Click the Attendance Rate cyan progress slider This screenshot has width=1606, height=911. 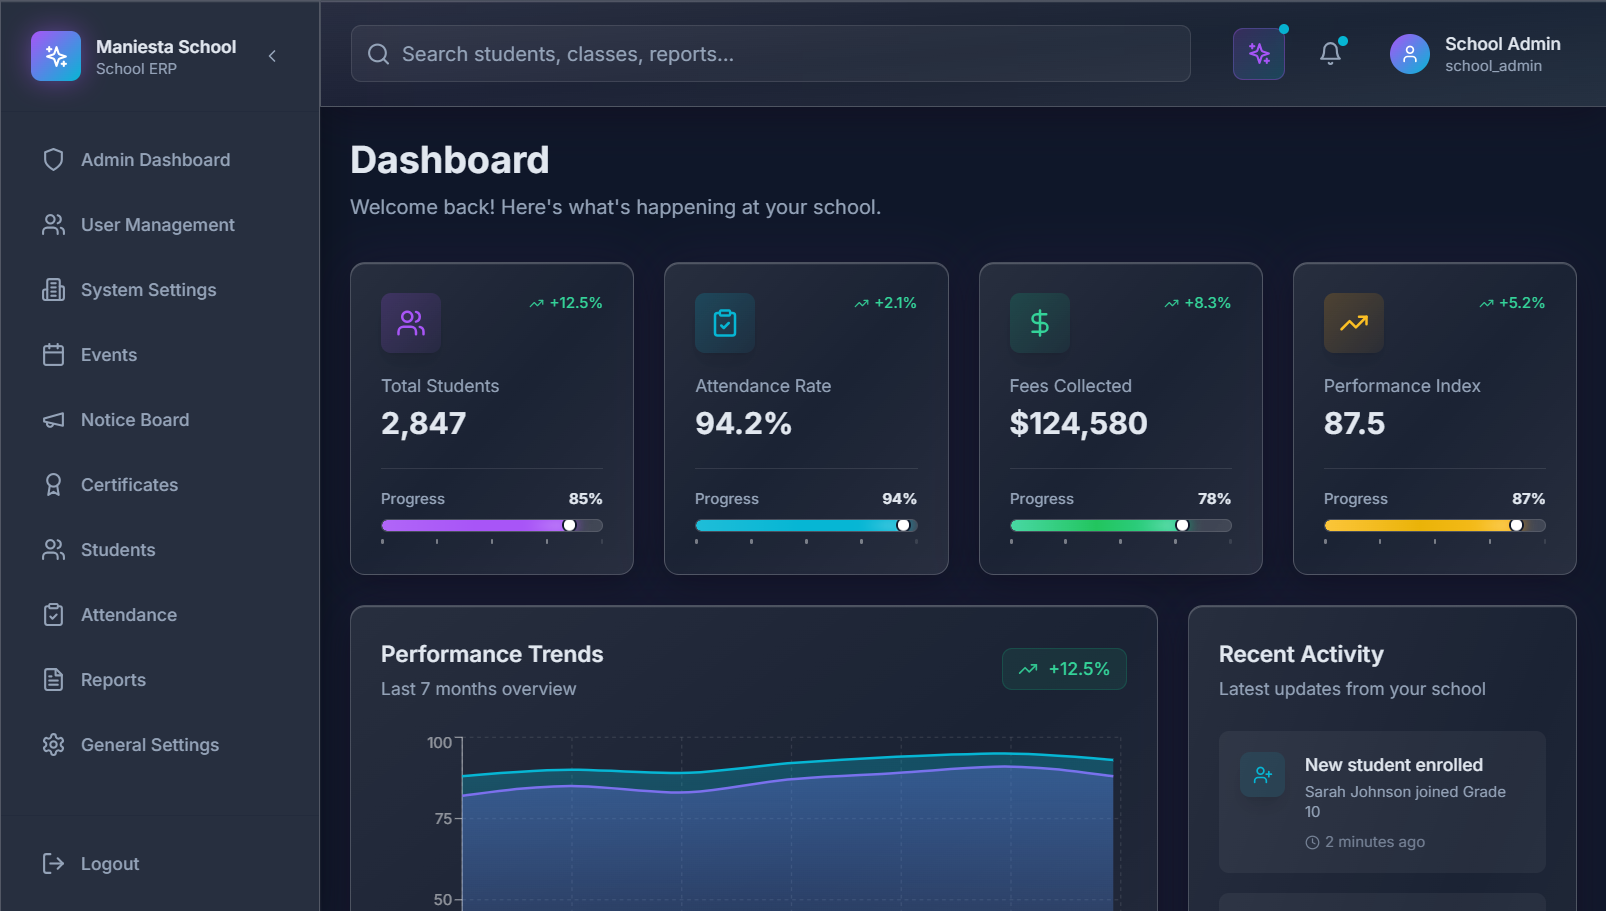[806, 525]
